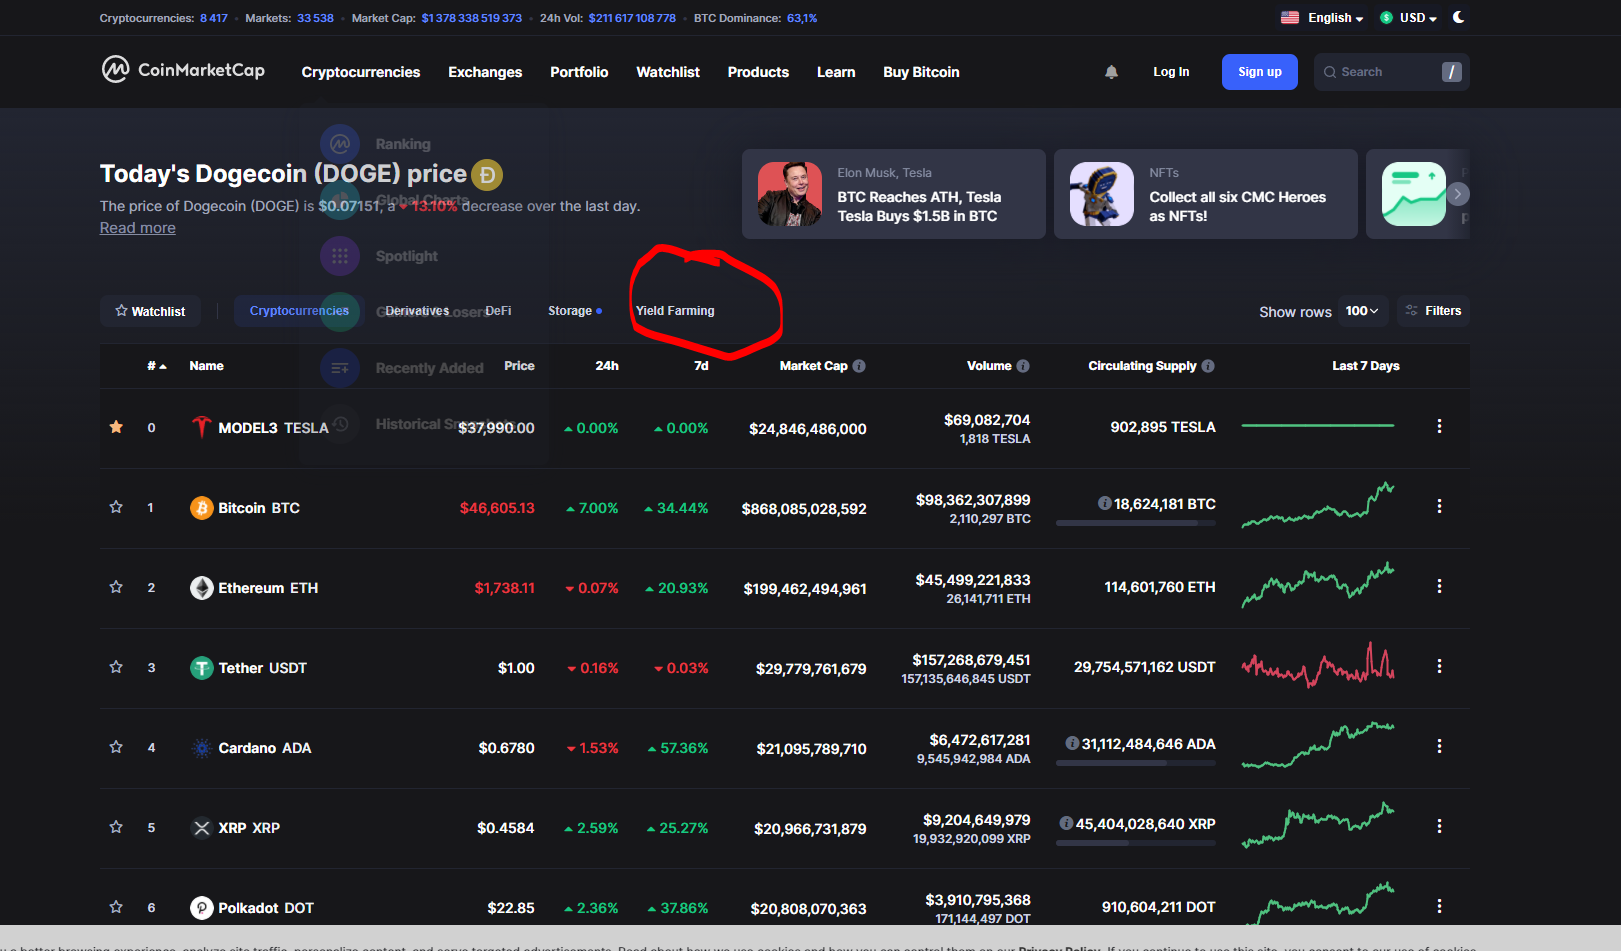Click the Market Cap info icon
1621x951 pixels.
[859, 366]
